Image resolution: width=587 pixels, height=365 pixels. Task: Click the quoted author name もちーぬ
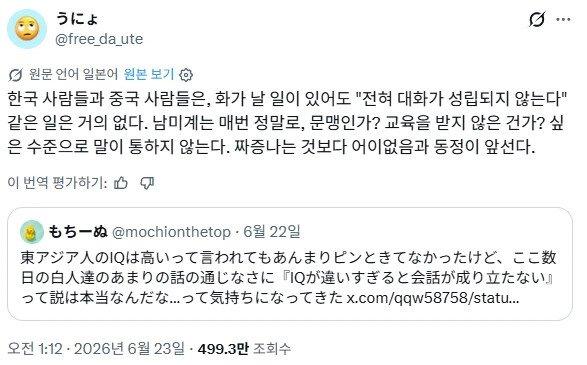tap(78, 232)
